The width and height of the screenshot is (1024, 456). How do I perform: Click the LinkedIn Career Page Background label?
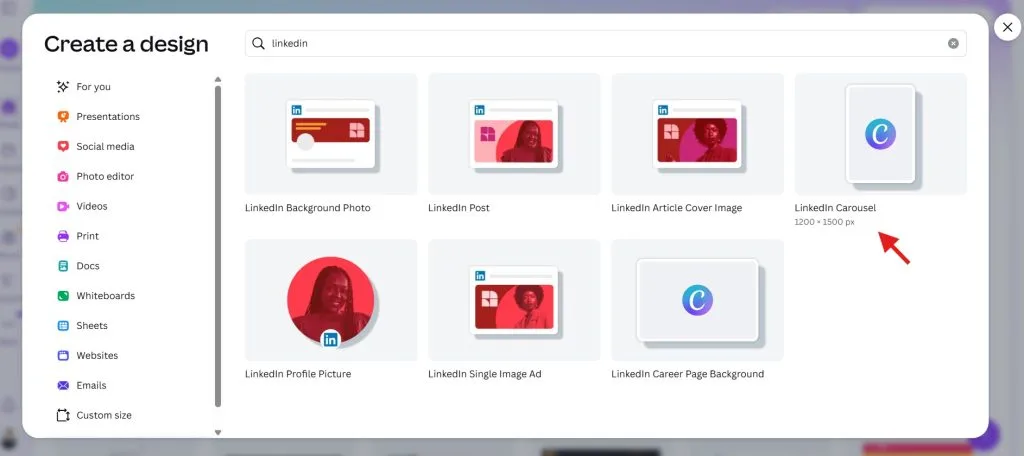click(688, 374)
